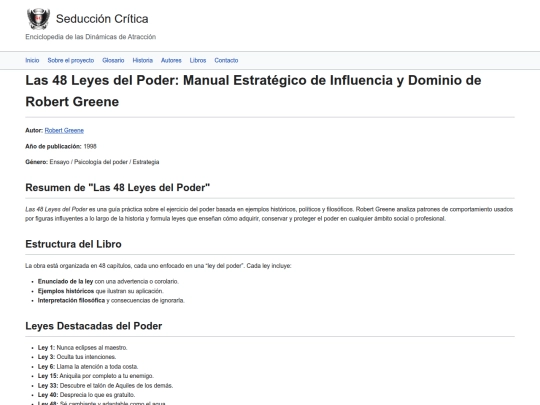This screenshot has height=405, width=540.
Task: Open the Seducción Crítica site title
Action: [x=102, y=19]
